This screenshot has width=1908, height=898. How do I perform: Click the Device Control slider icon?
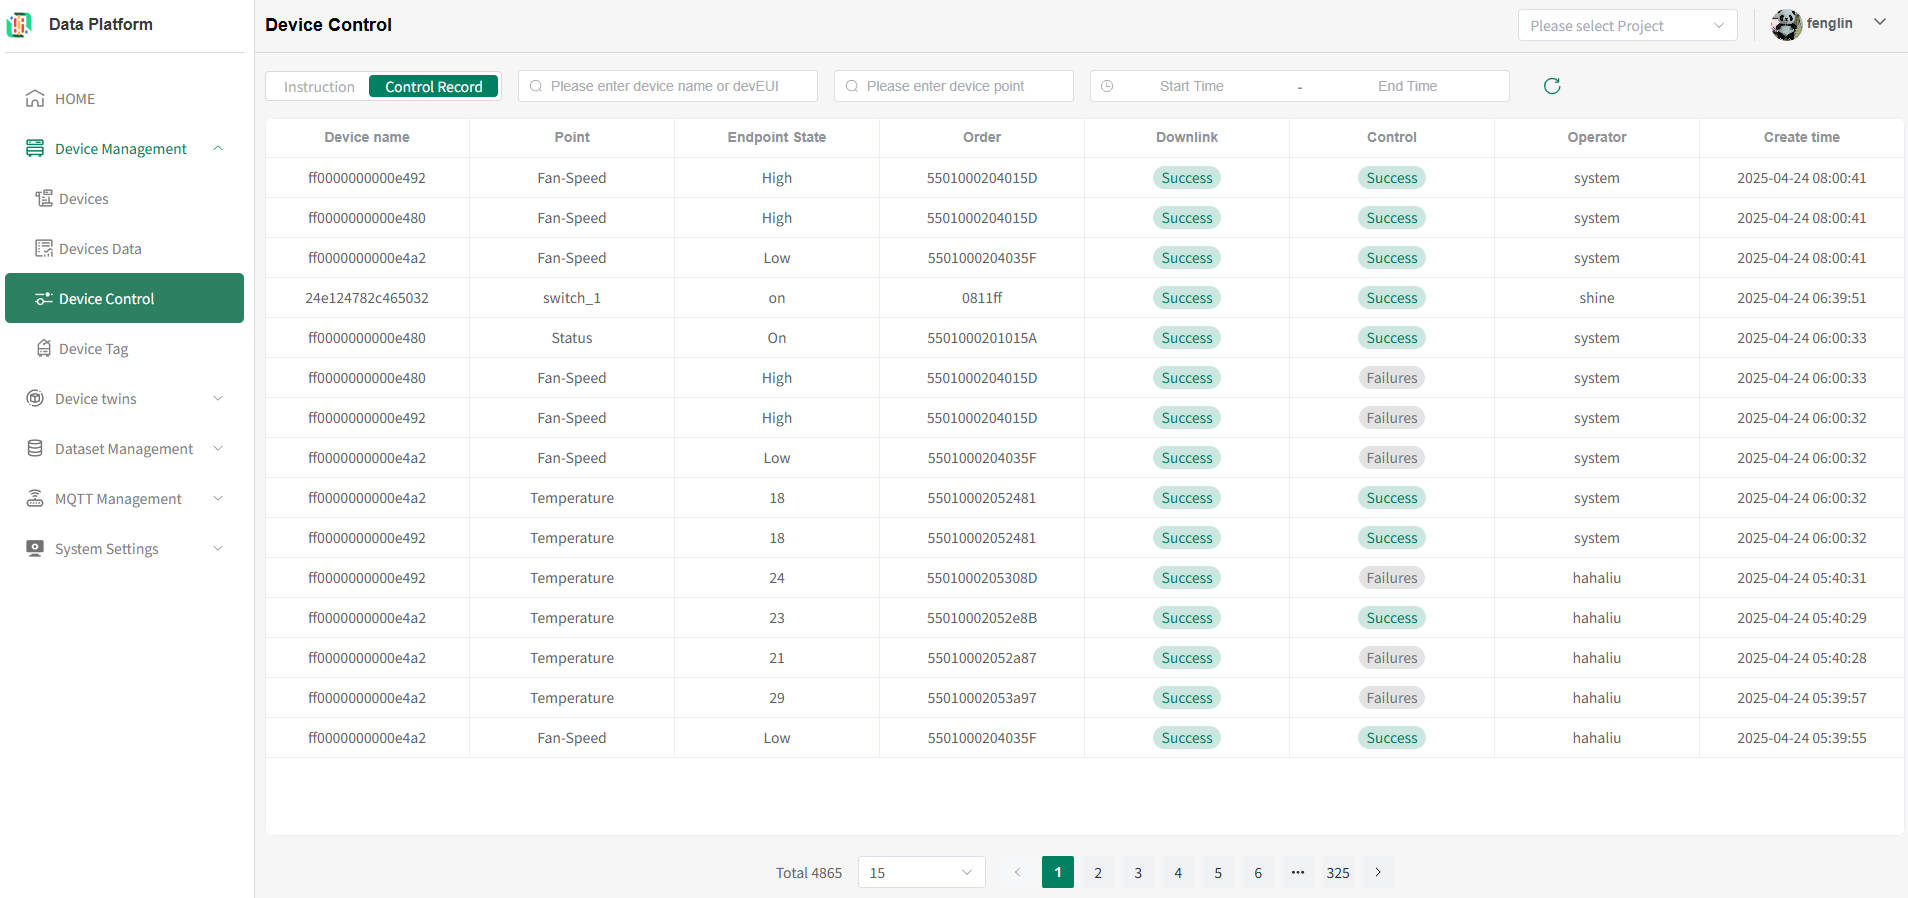(x=44, y=298)
